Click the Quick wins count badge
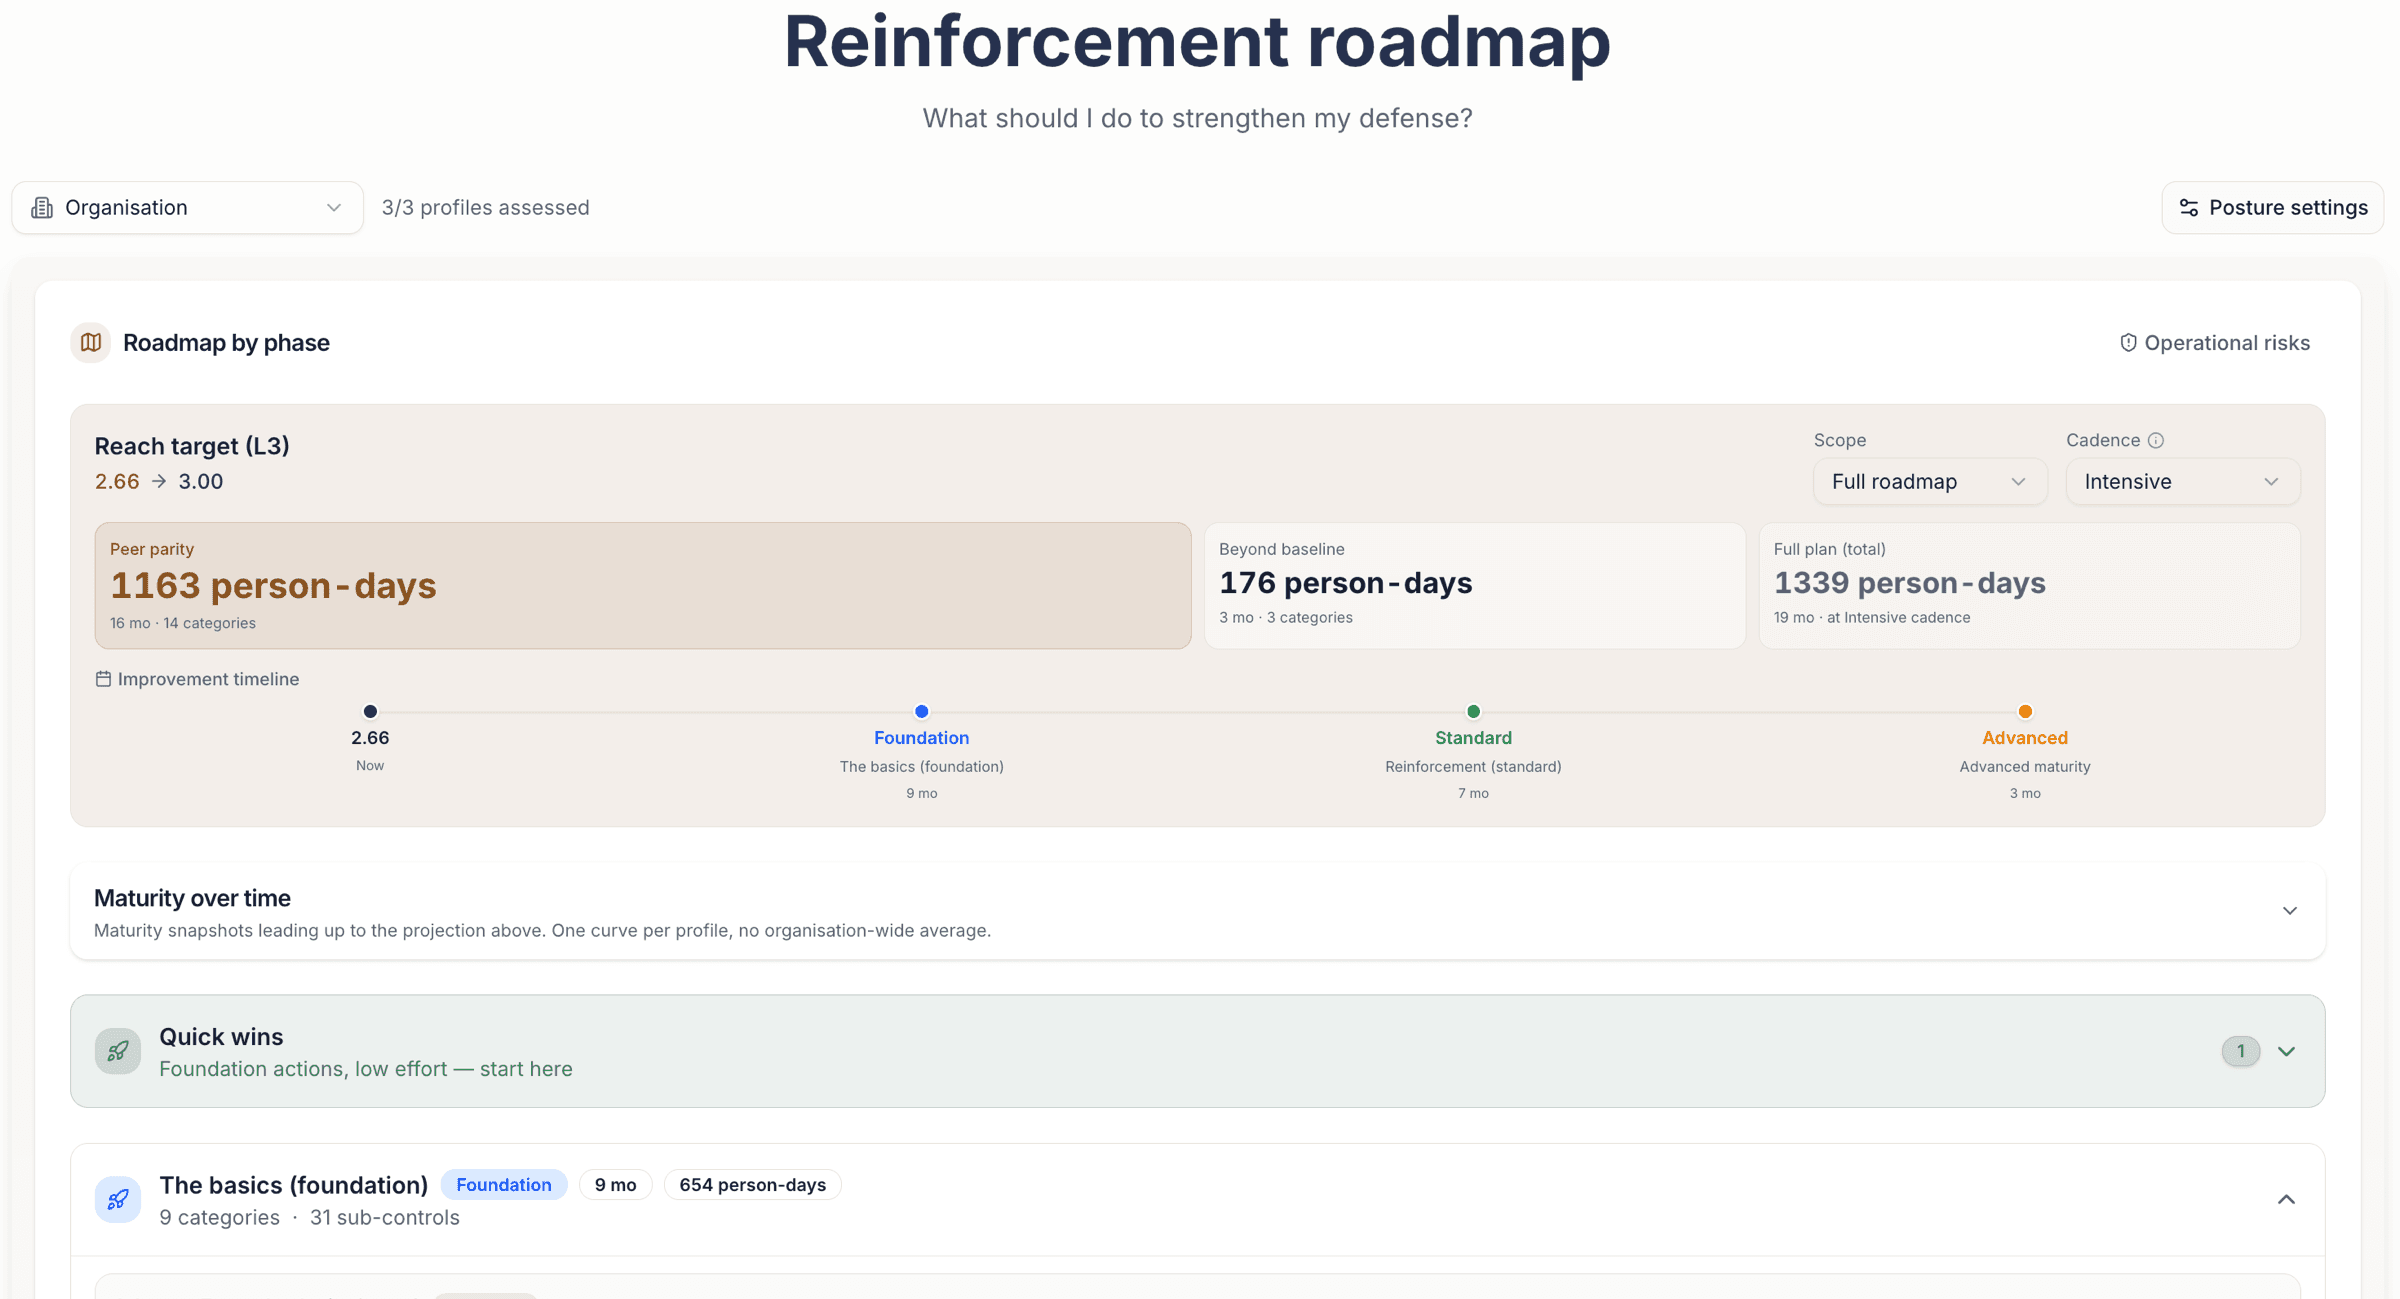This screenshot has height=1299, width=2400. coord(2241,1051)
